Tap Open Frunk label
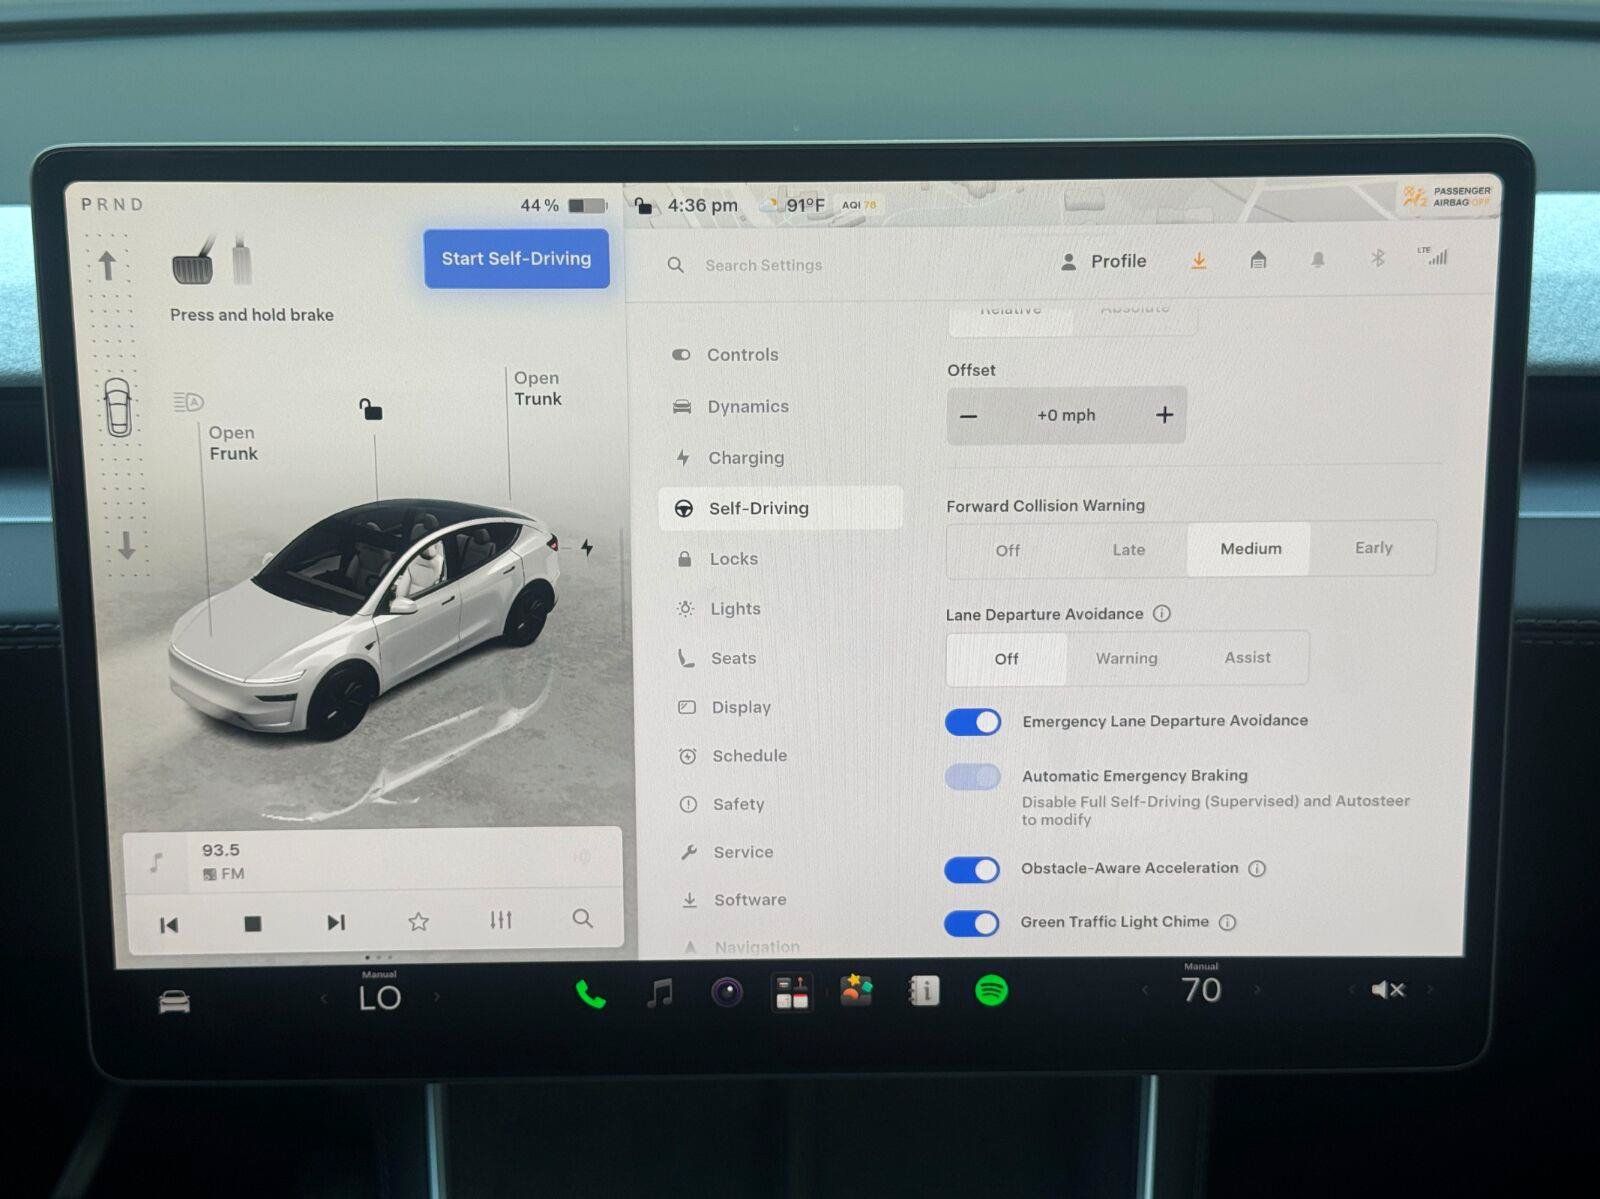 coord(233,443)
